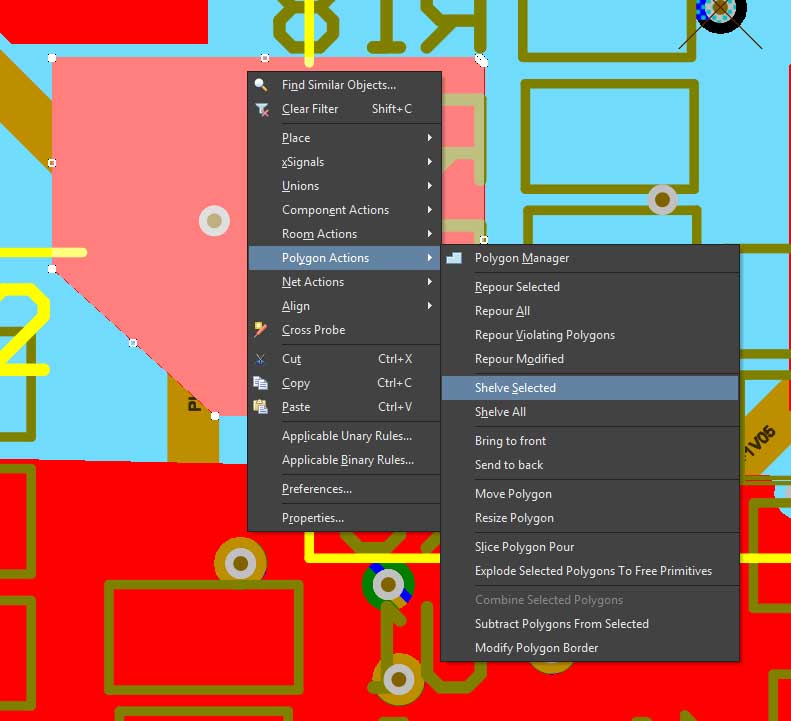Click the green via below the menu
Viewport: 791px width, 721px height.
388,586
